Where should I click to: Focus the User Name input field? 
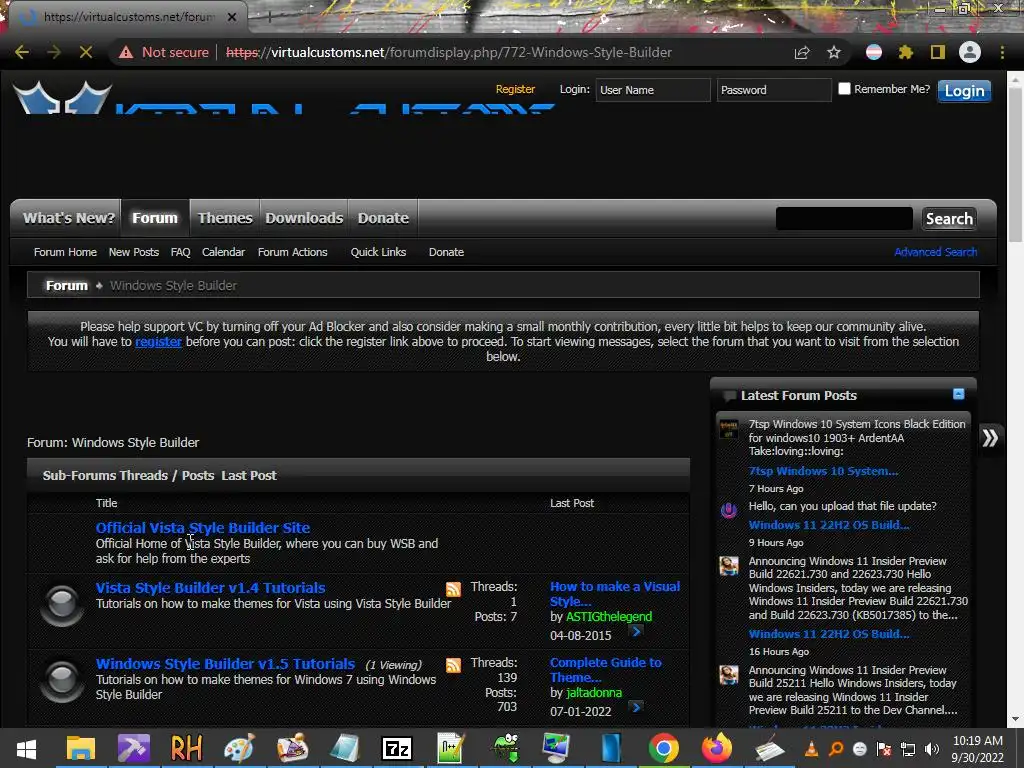coord(652,90)
